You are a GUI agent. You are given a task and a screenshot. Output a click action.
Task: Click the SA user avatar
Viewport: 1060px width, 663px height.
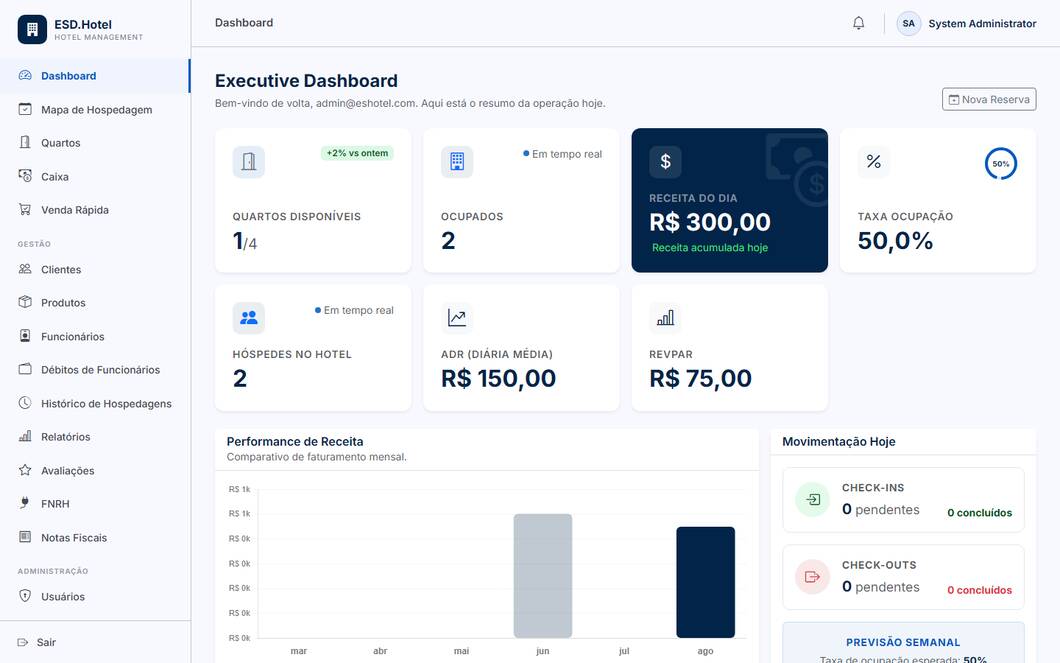pyautogui.click(x=909, y=23)
